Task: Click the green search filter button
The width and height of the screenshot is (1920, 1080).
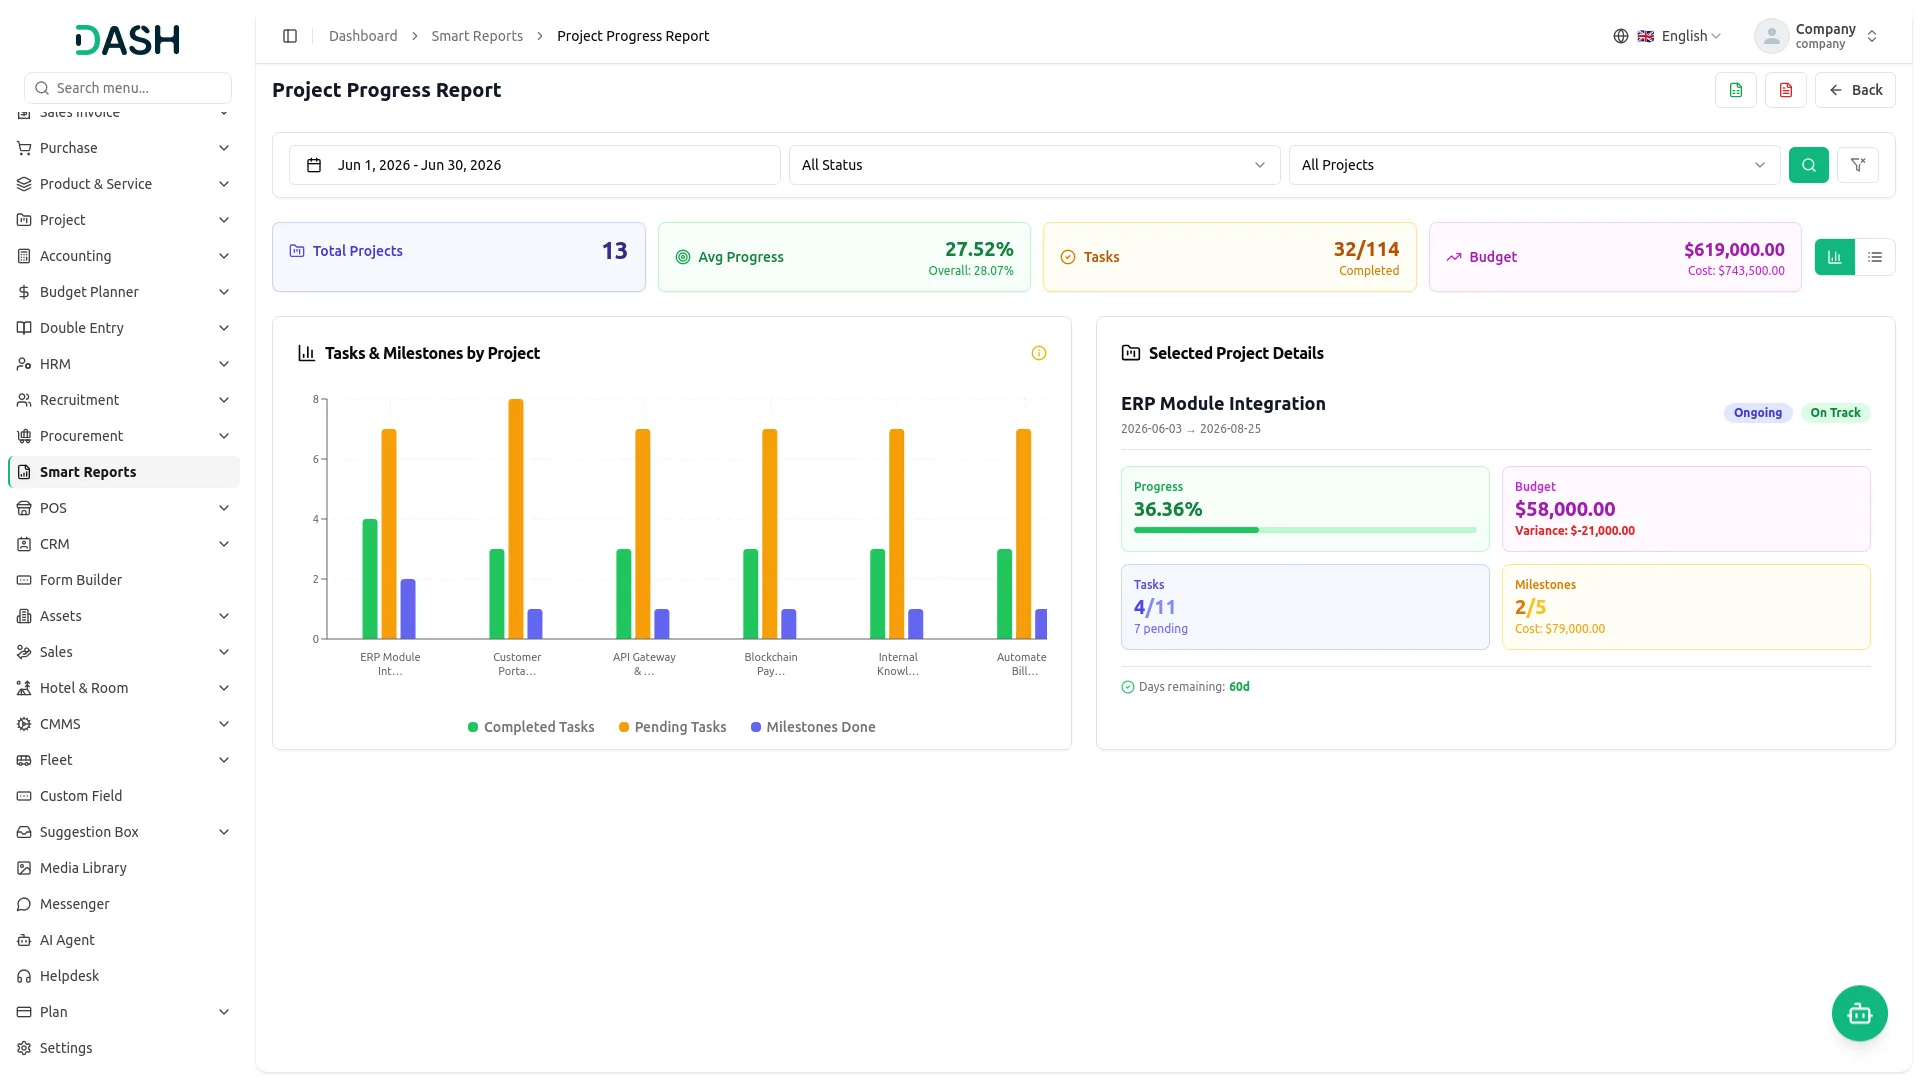Action: pyautogui.click(x=1809, y=165)
